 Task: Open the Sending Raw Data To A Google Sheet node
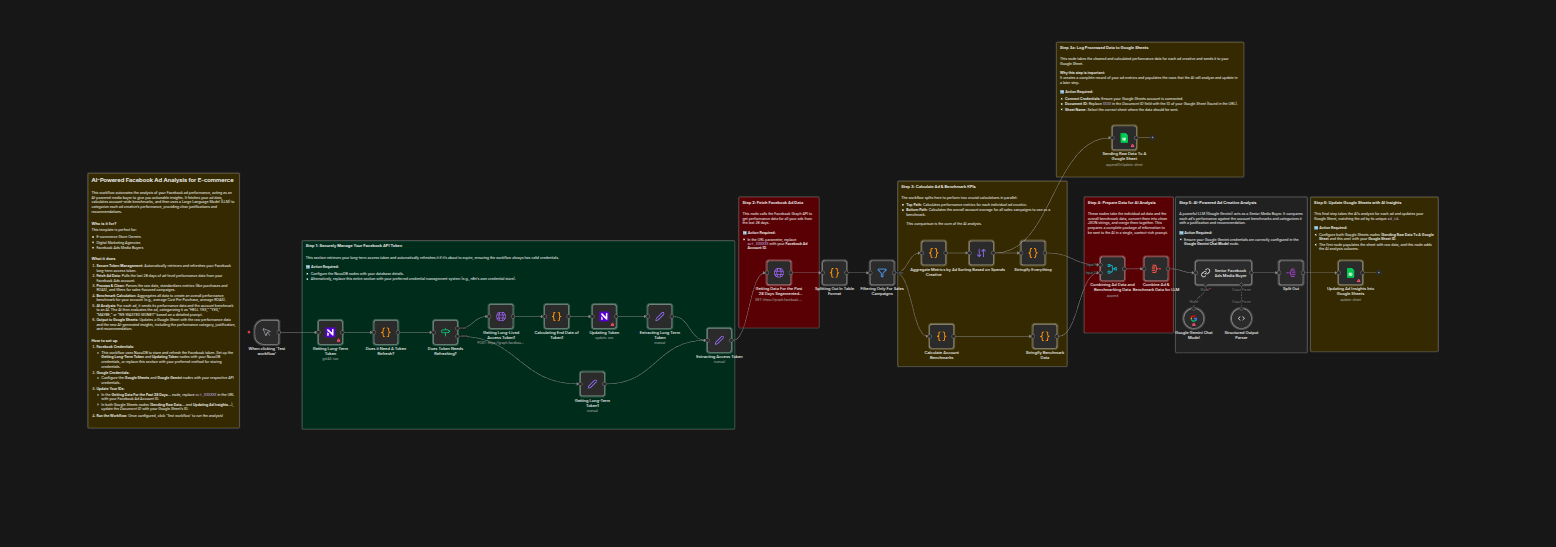pyautogui.click(x=1124, y=137)
